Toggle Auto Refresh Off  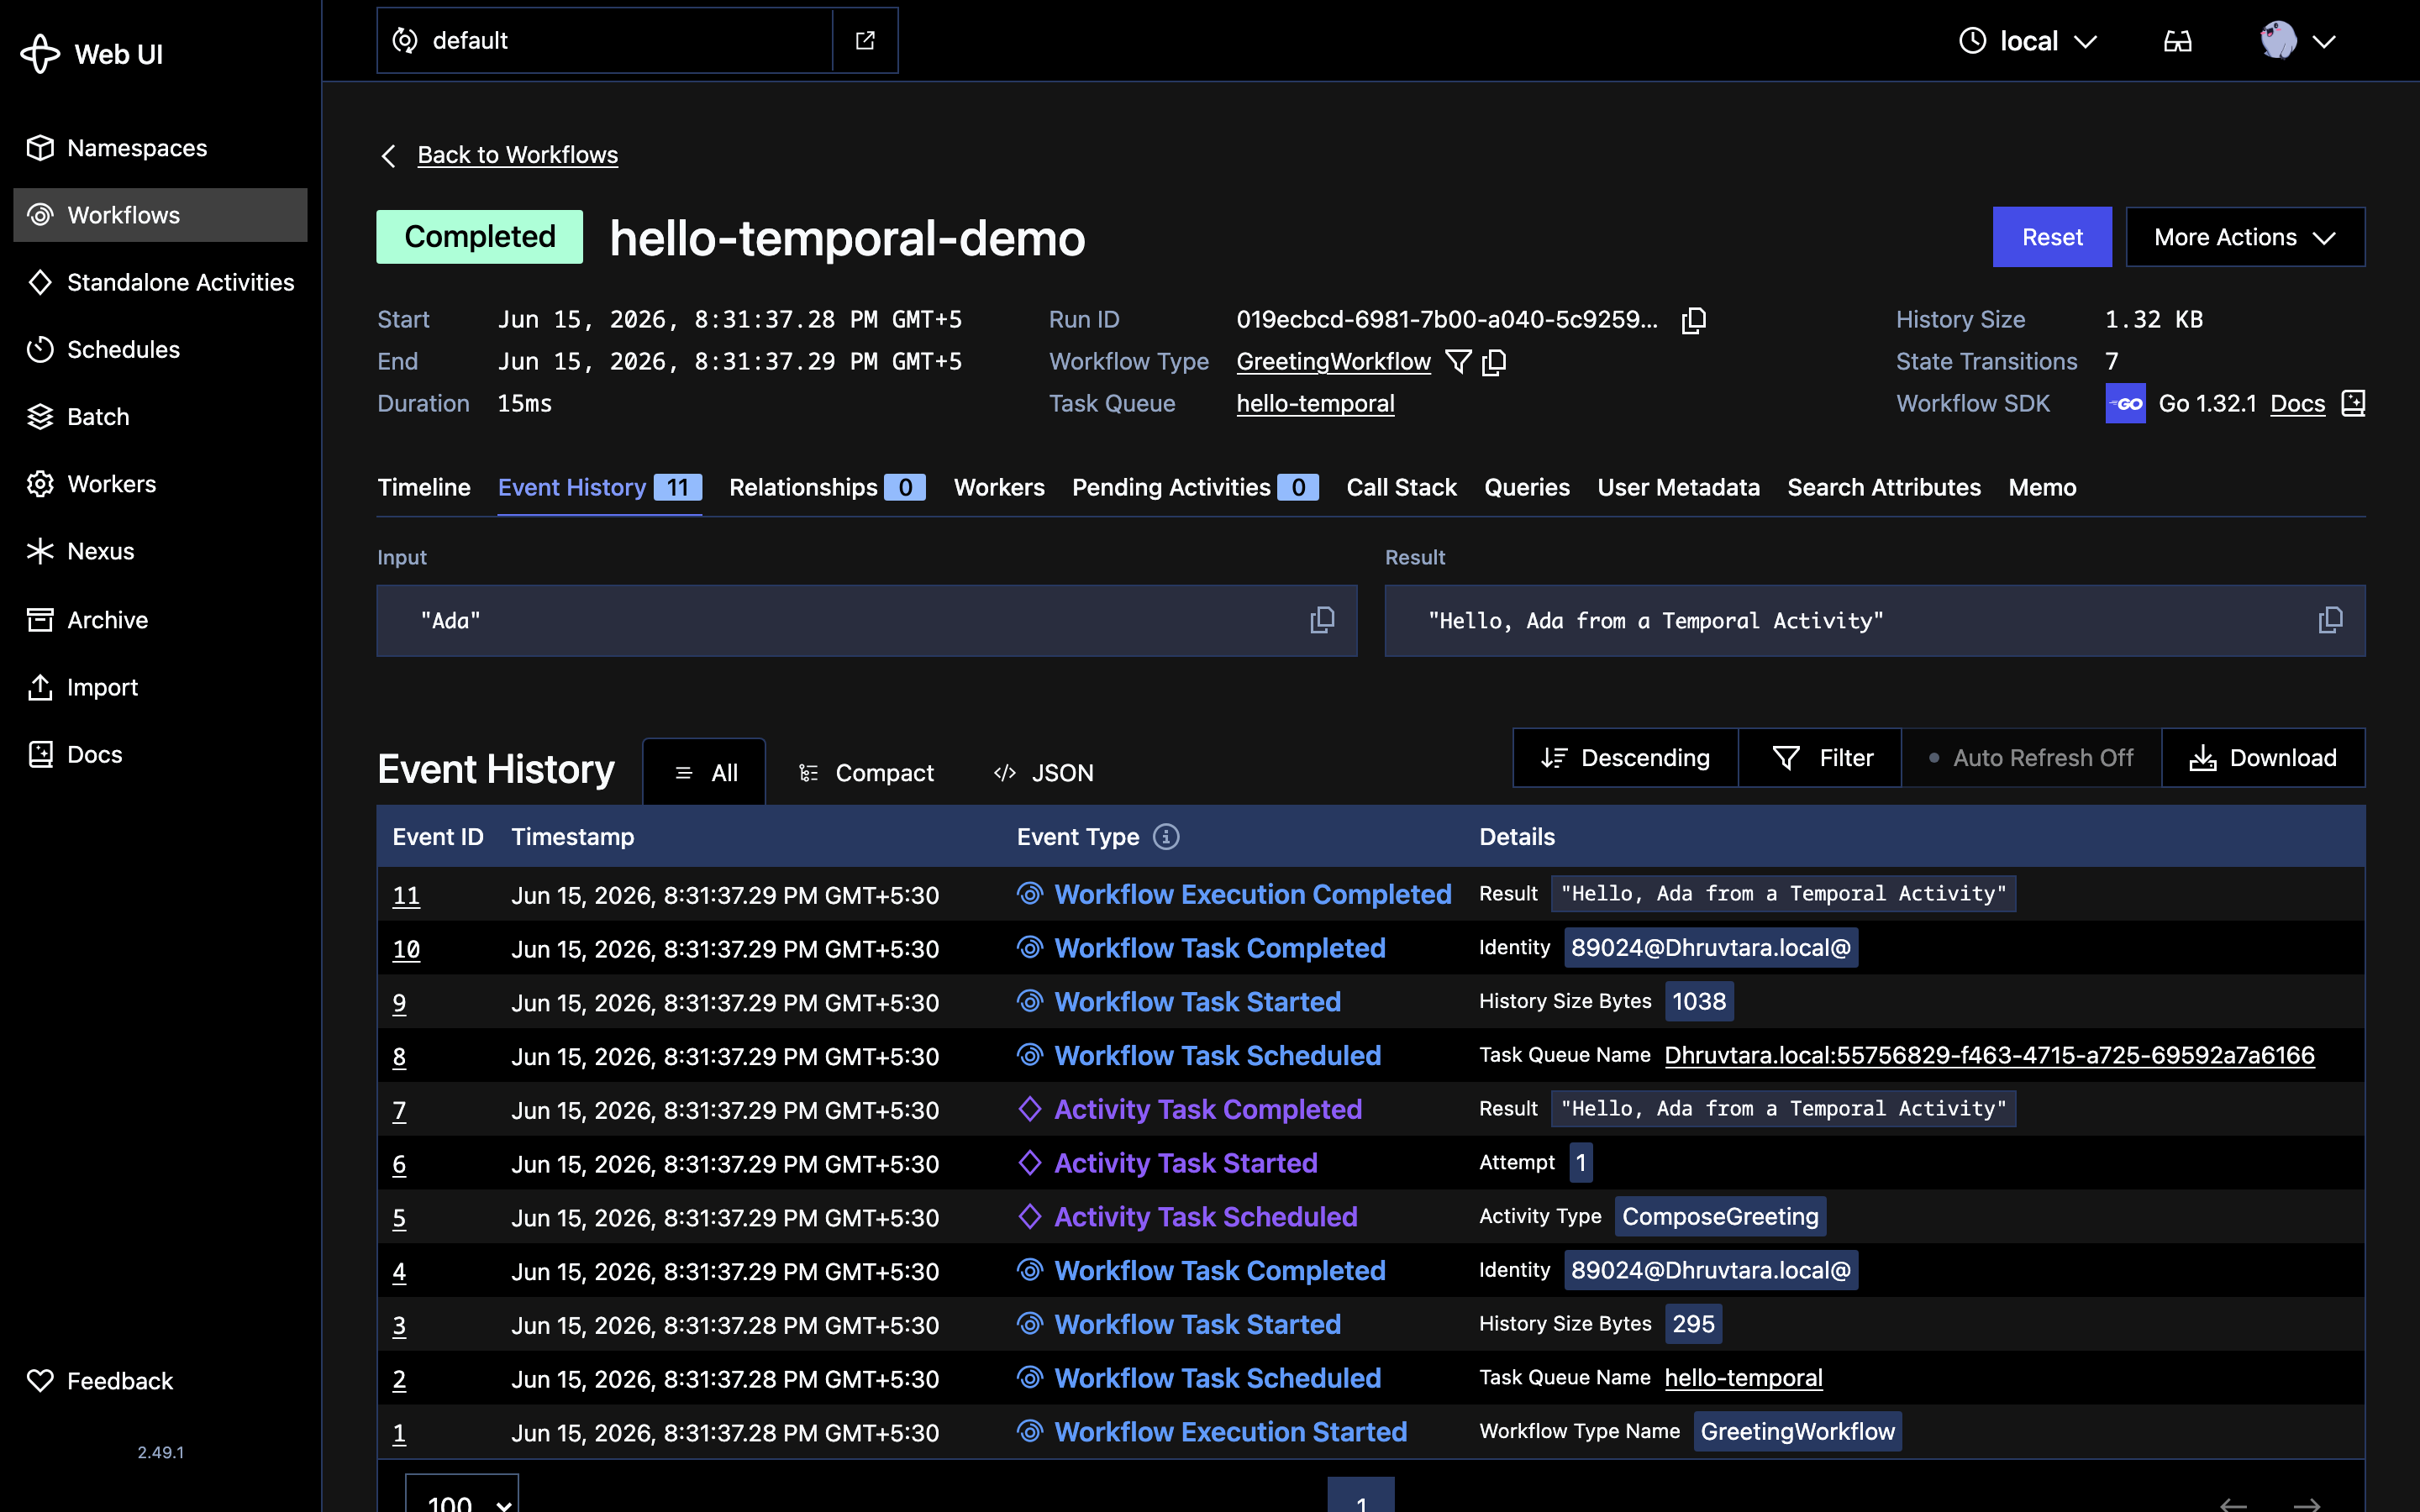click(x=2031, y=758)
